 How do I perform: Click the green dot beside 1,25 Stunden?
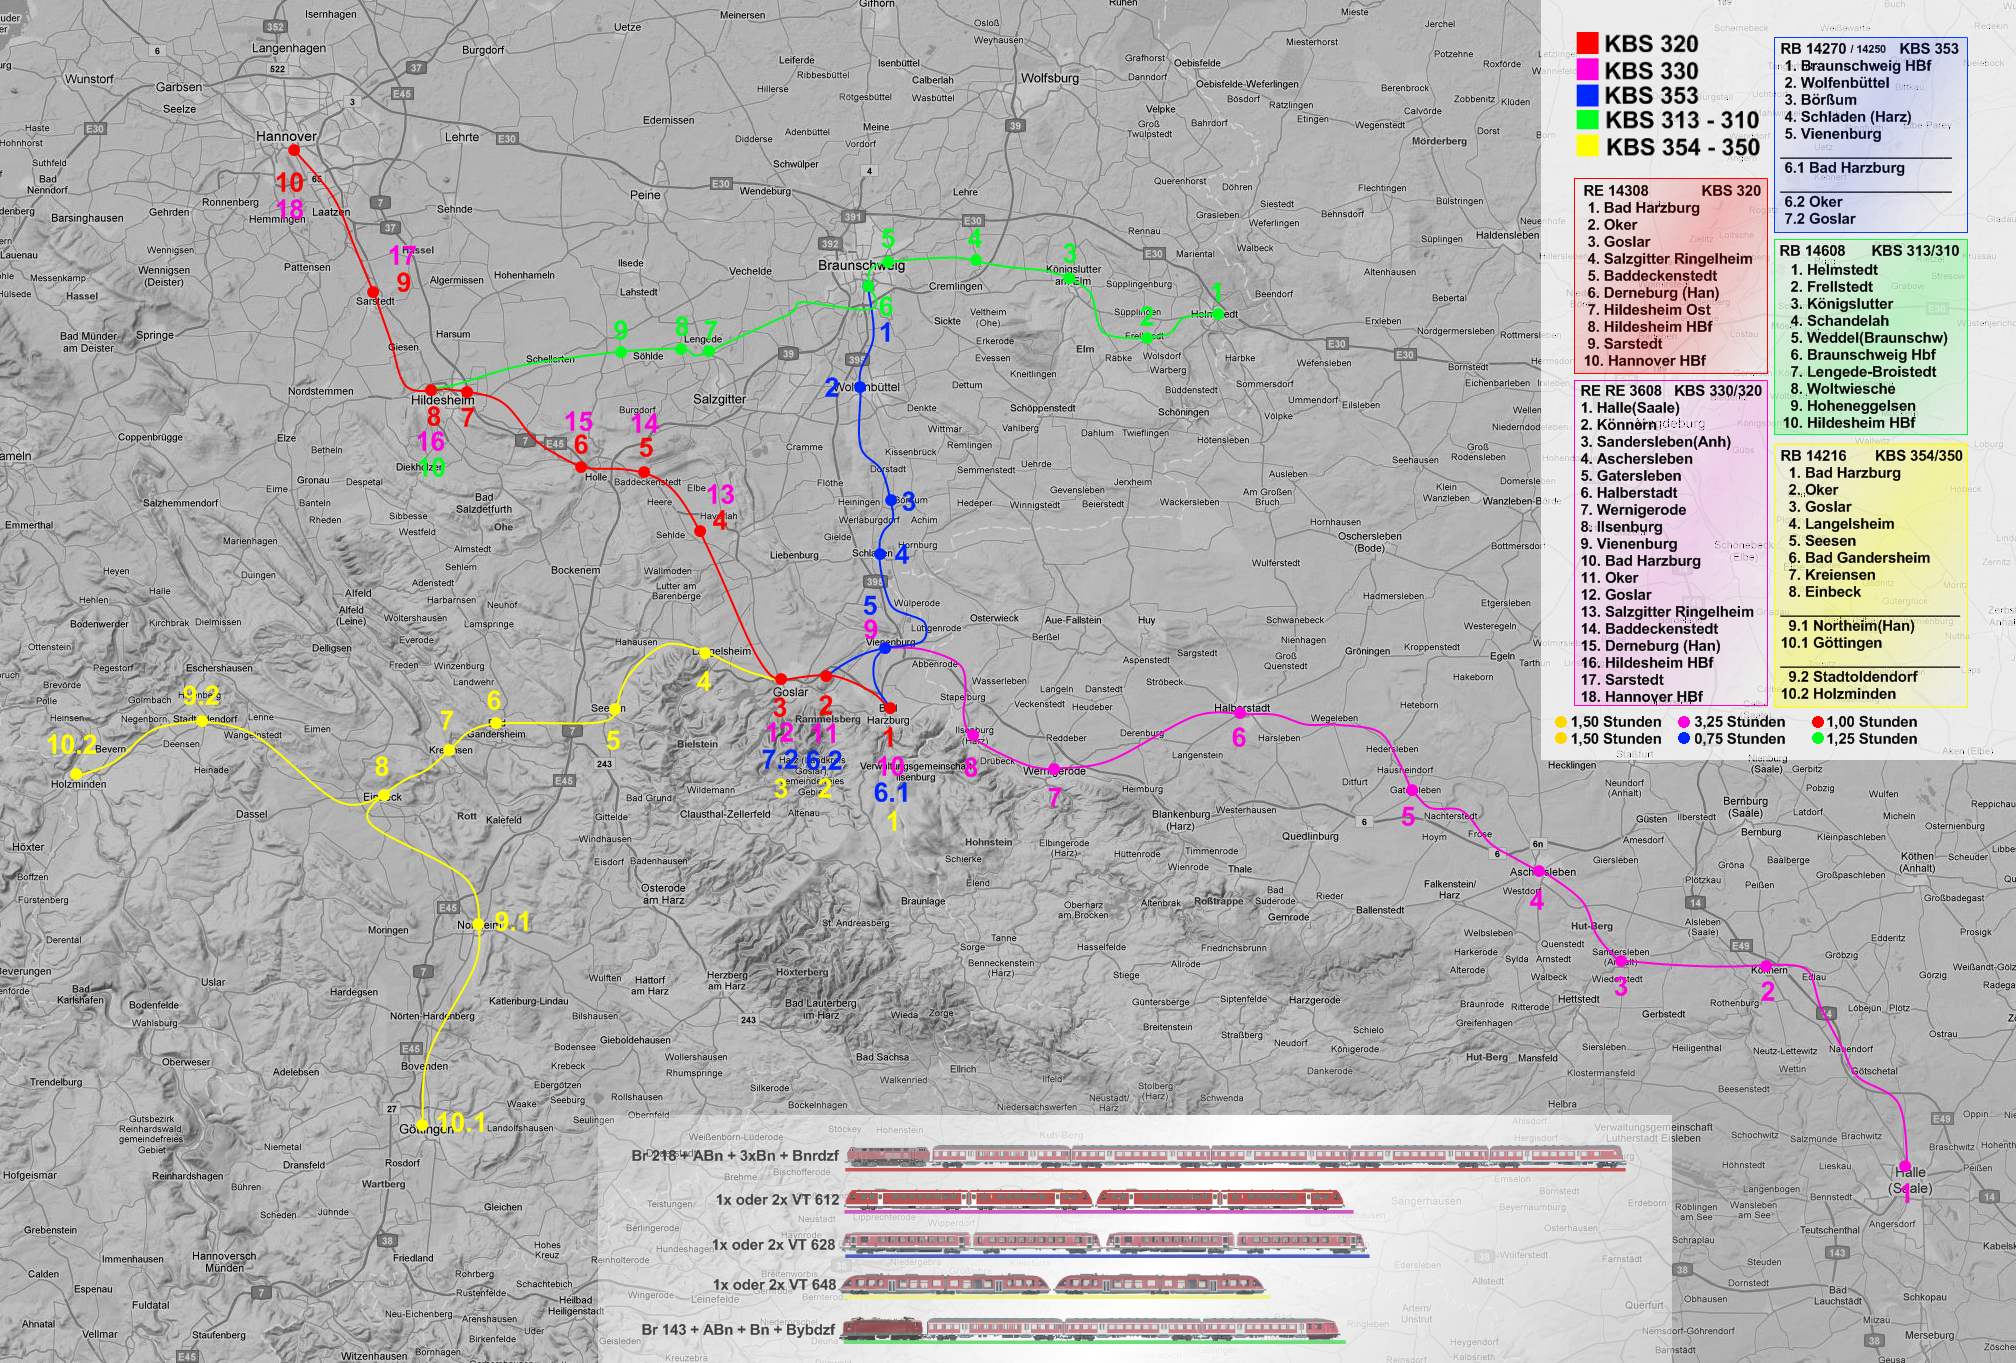pos(1817,739)
